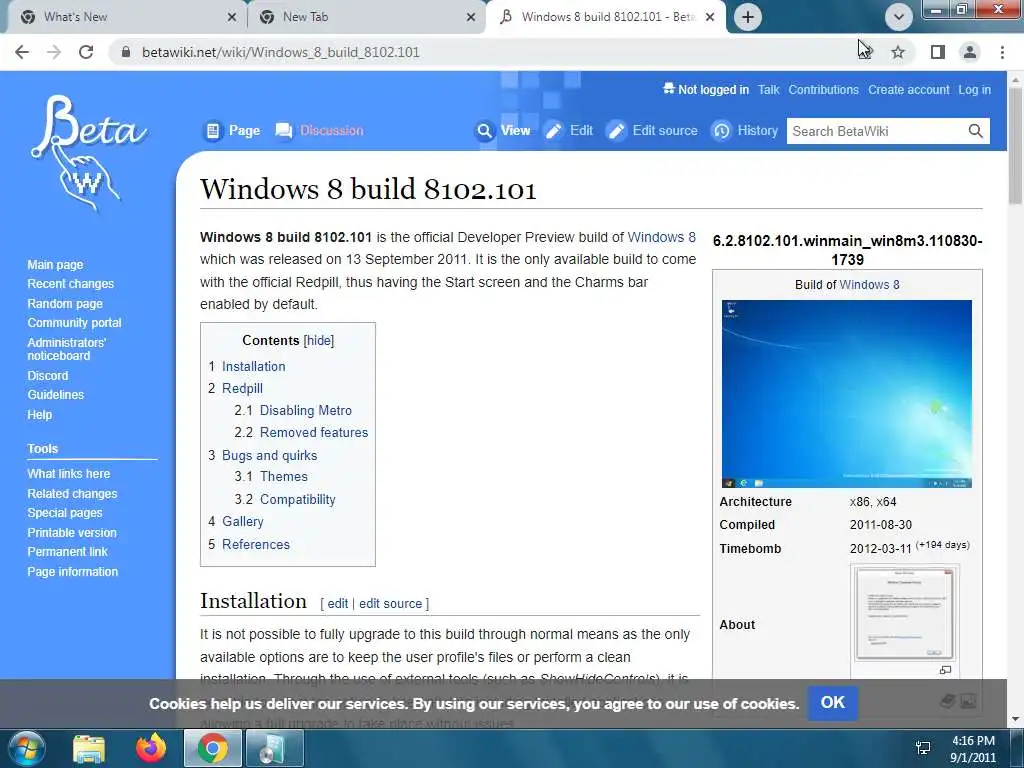Click the address bar URL
This screenshot has width=1024, height=768.
(x=281, y=52)
